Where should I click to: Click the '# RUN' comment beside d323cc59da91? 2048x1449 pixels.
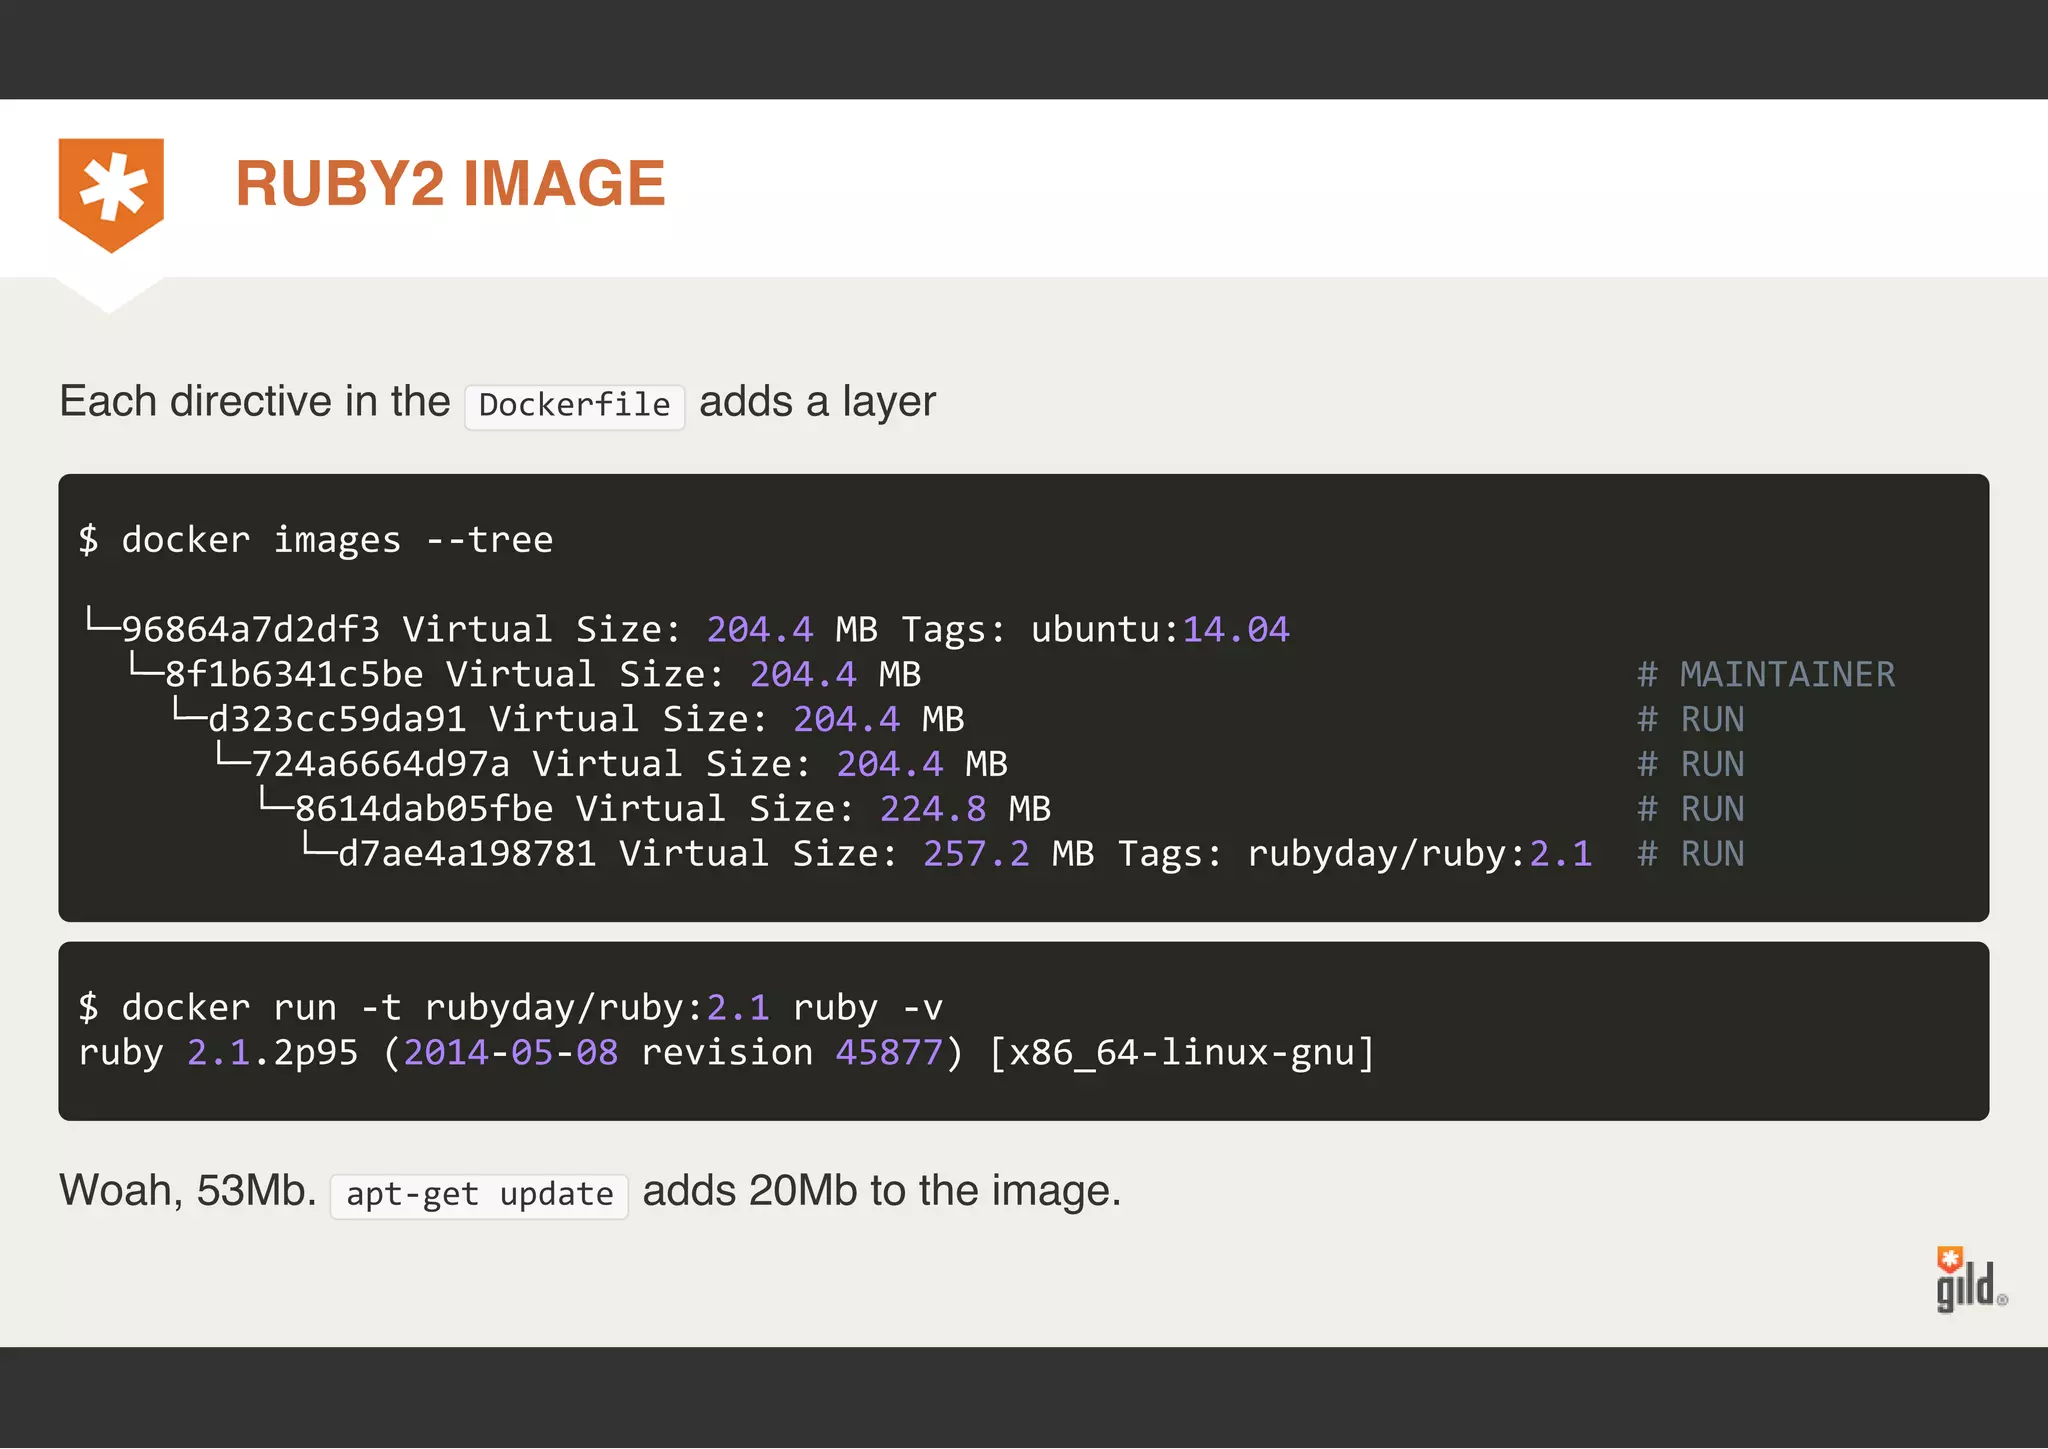[1691, 719]
